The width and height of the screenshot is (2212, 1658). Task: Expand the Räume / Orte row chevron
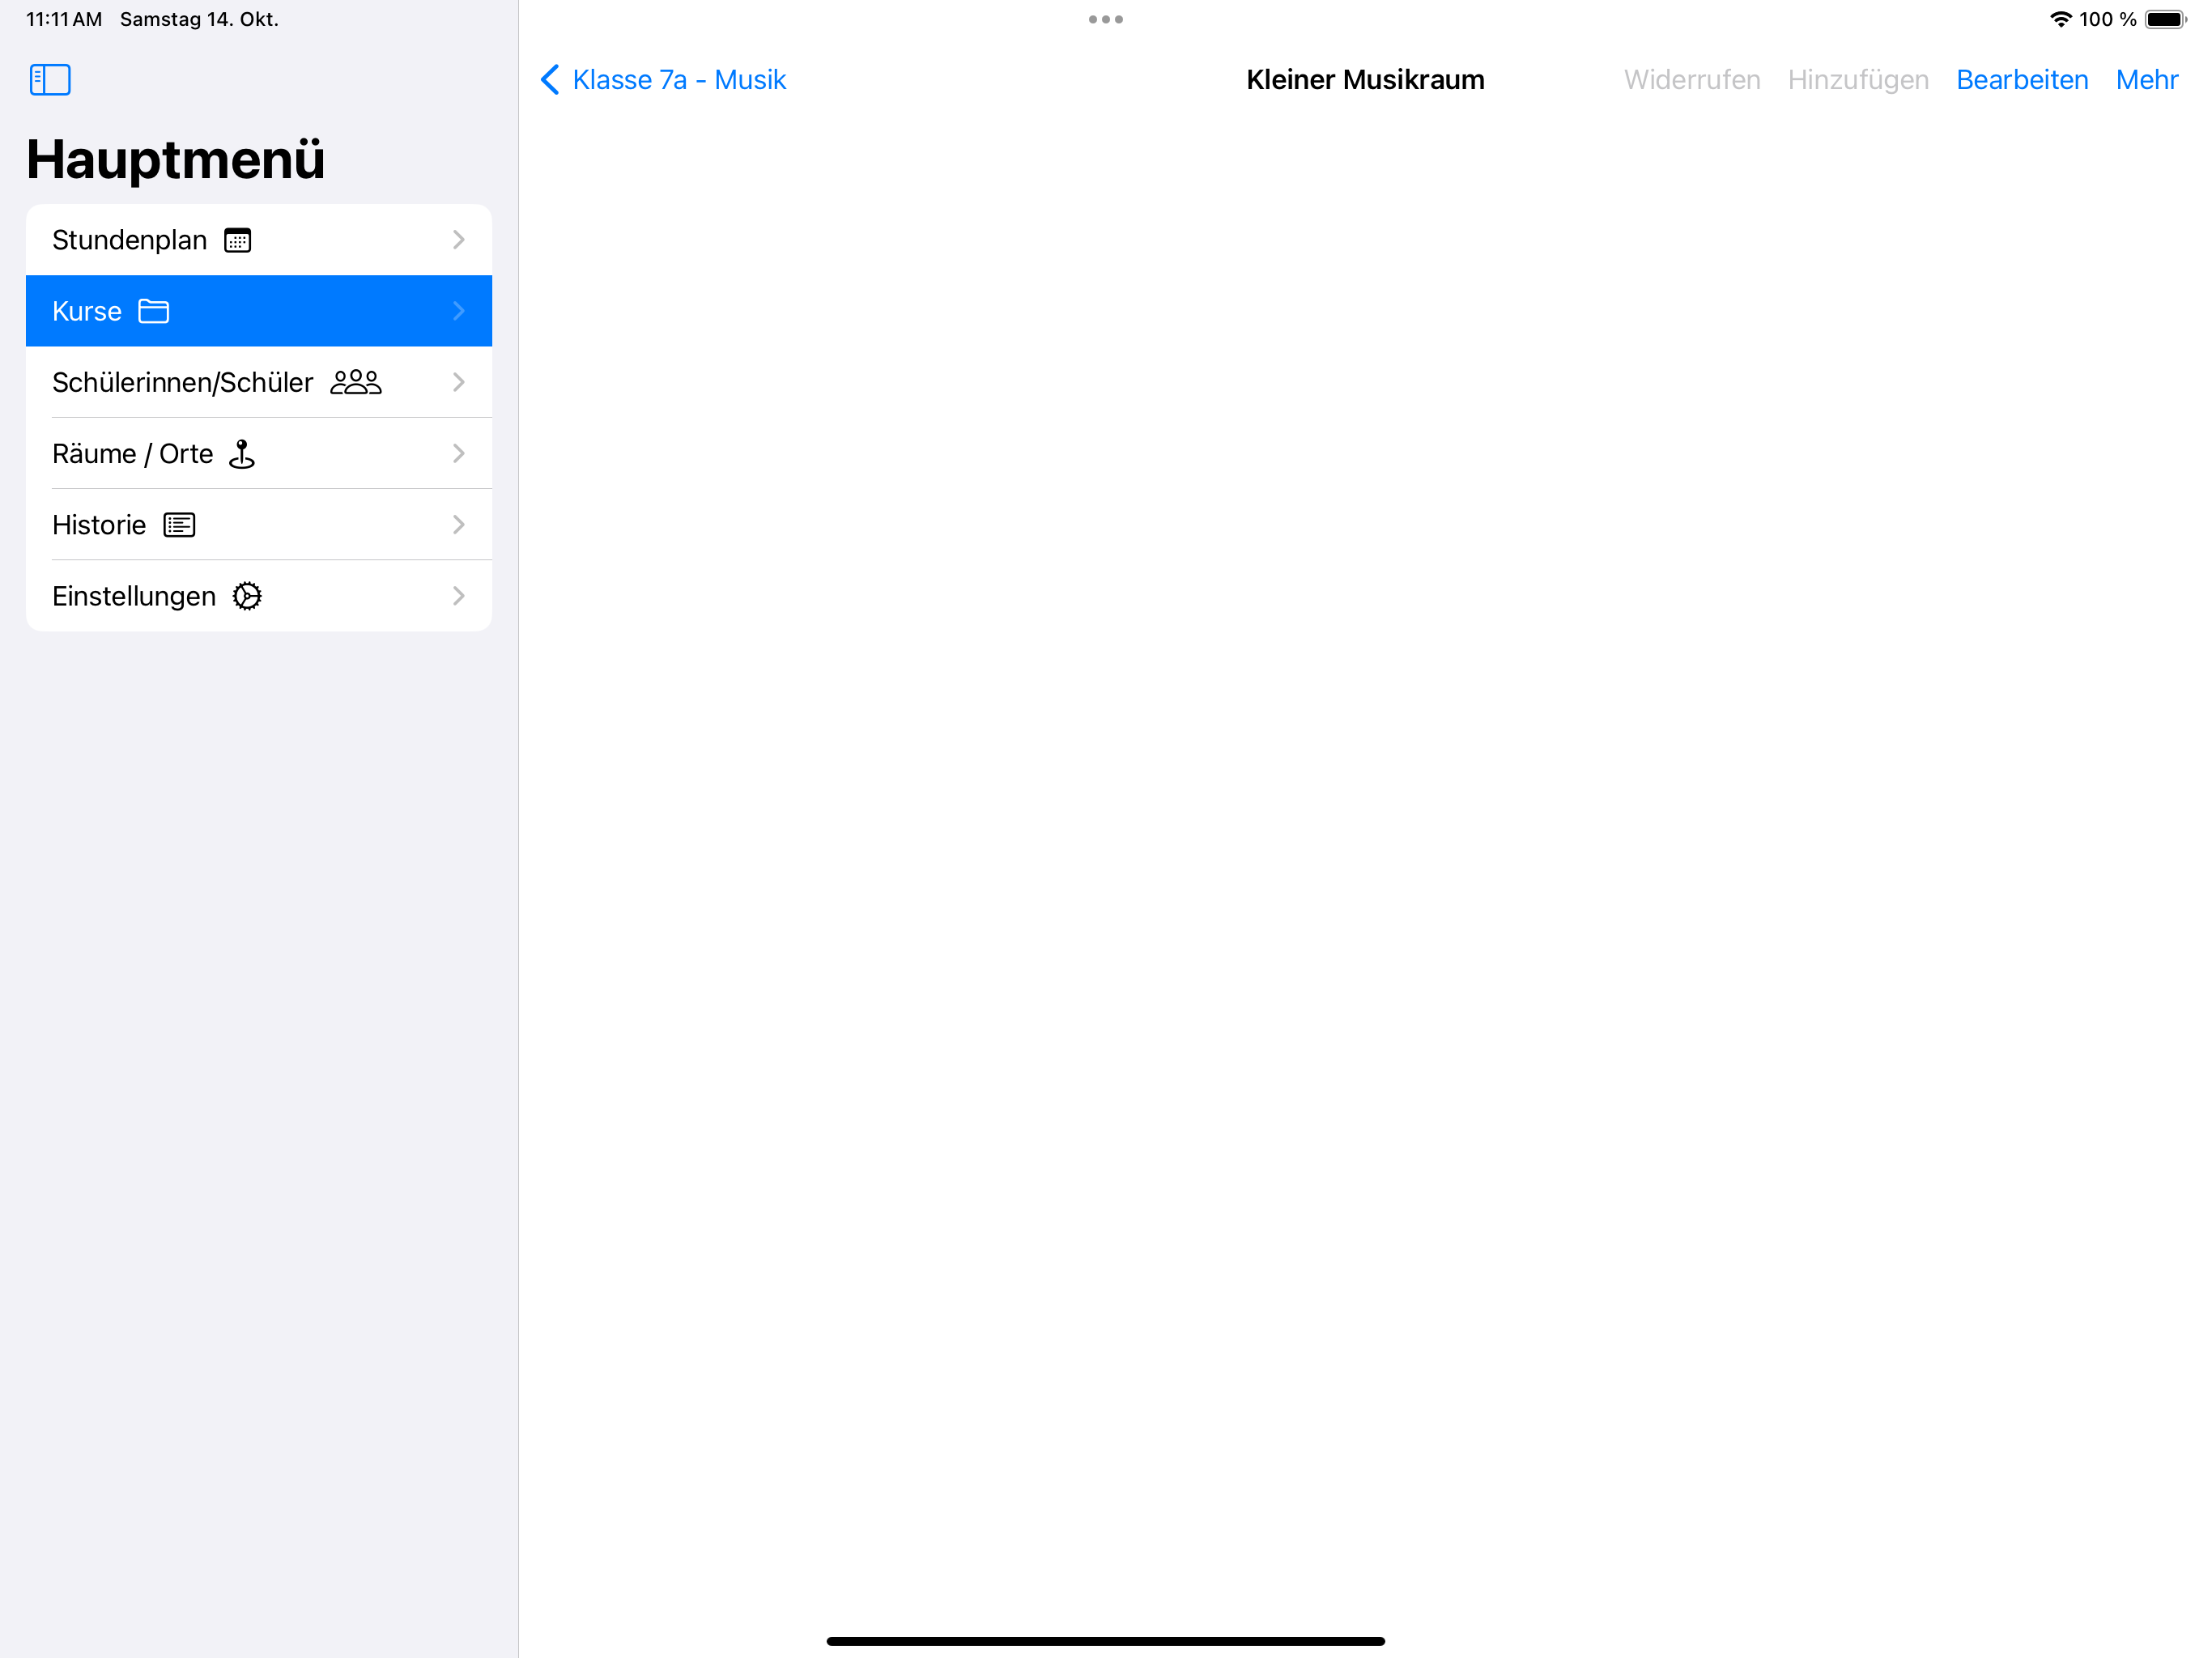[x=459, y=454]
